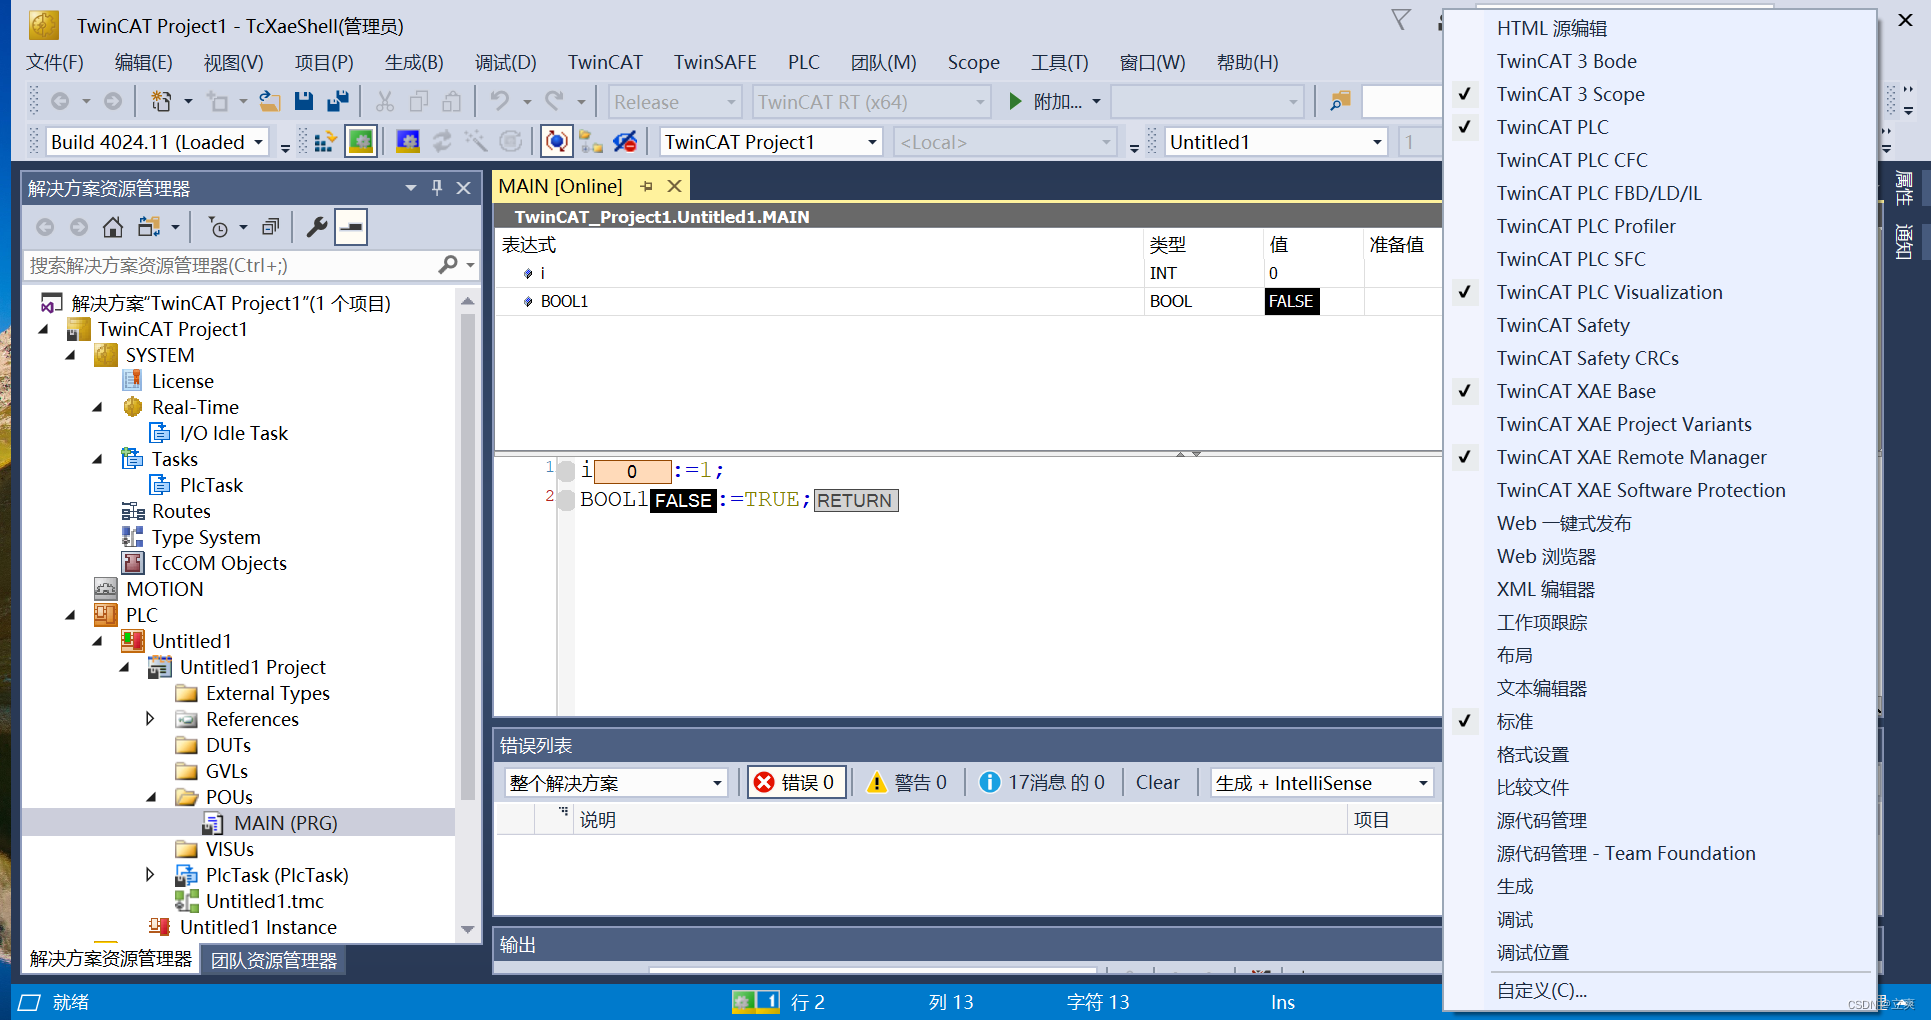Screen dimensions: 1931x1020
Task: Click the green Start attach play icon
Action: (1015, 101)
